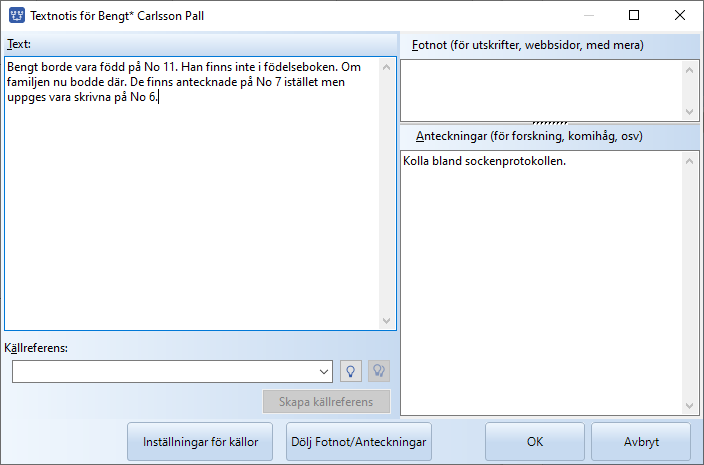Click the greyed double-lightbulb icon

point(379,371)
